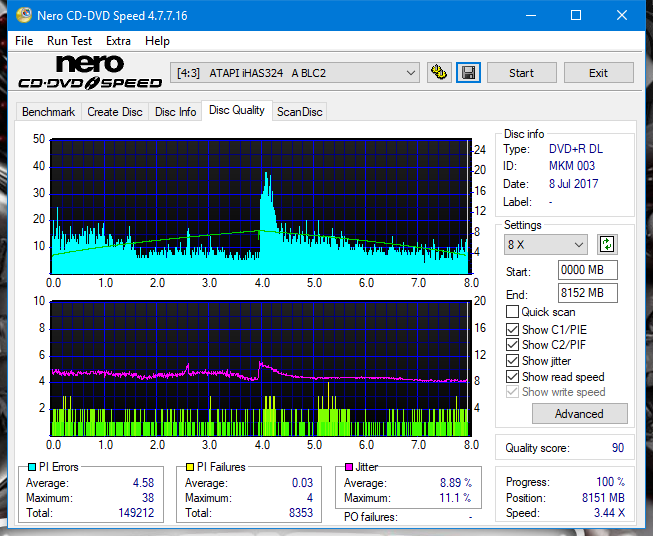Click Jitter average 8.89 %
This screenshot has height=536, width=653.
tap(456, 483)
